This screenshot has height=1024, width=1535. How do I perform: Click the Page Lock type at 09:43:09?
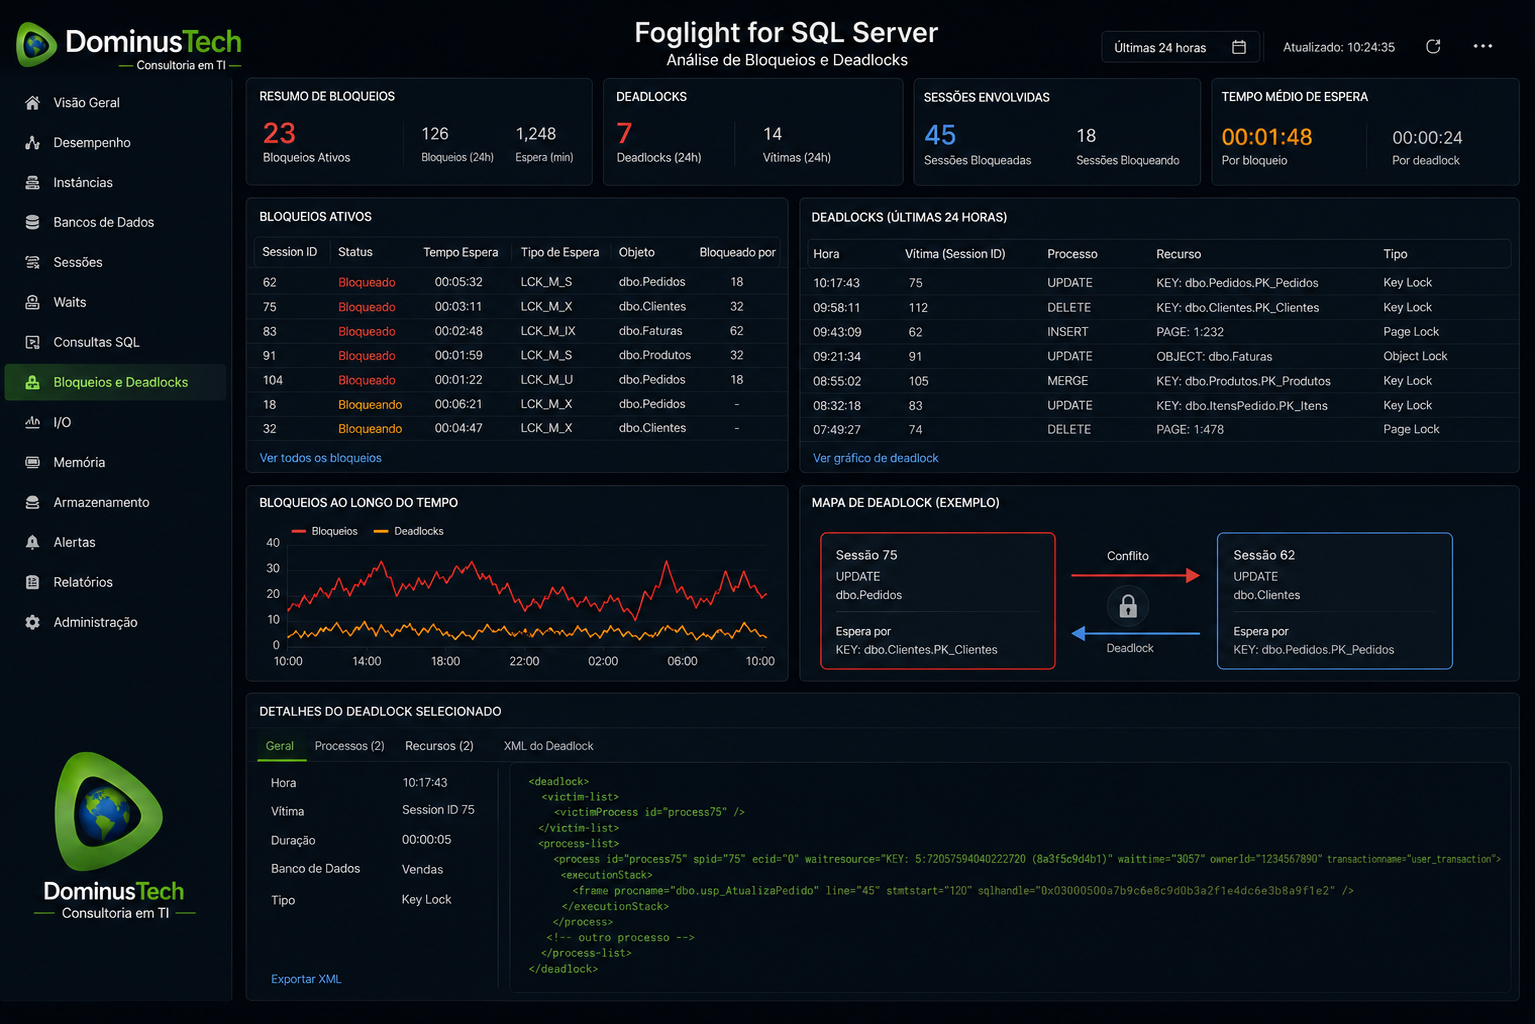click(x=1411, y=332)
